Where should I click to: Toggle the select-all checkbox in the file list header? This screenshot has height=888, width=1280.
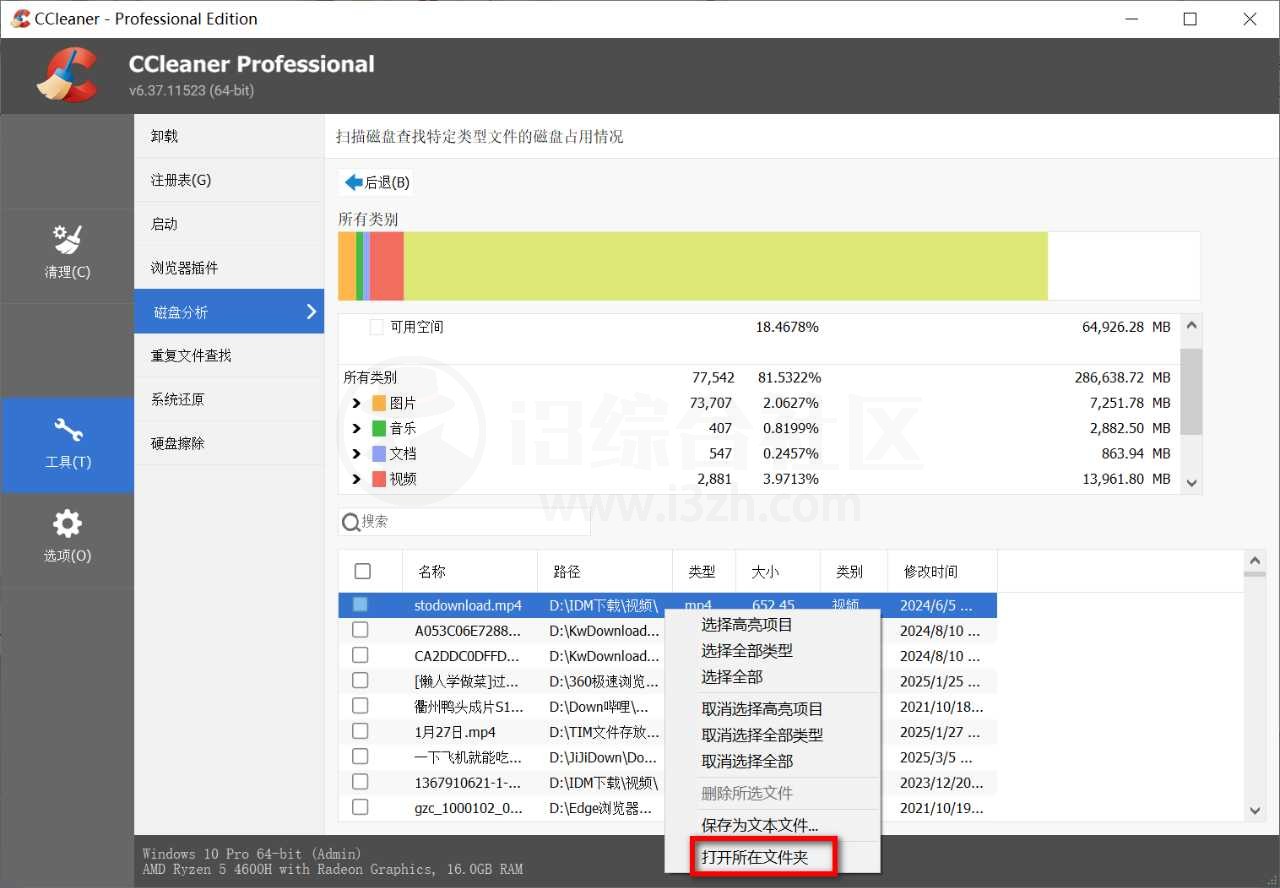click(x=363, y=571)
